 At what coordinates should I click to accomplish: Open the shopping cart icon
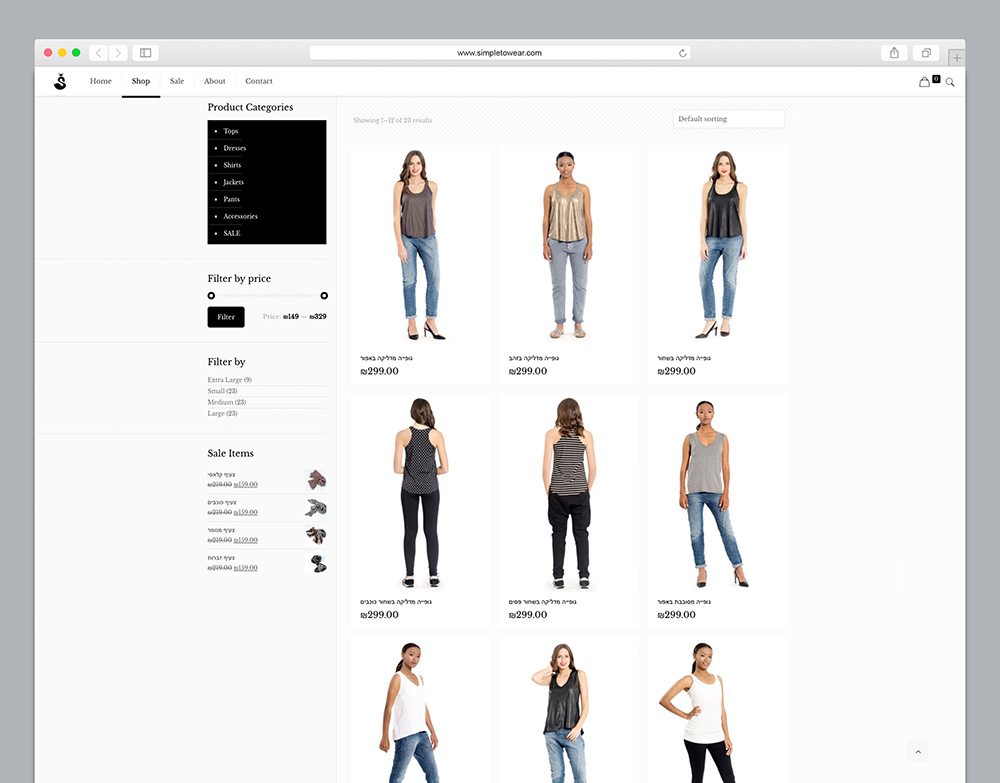[x=925, y=82]
